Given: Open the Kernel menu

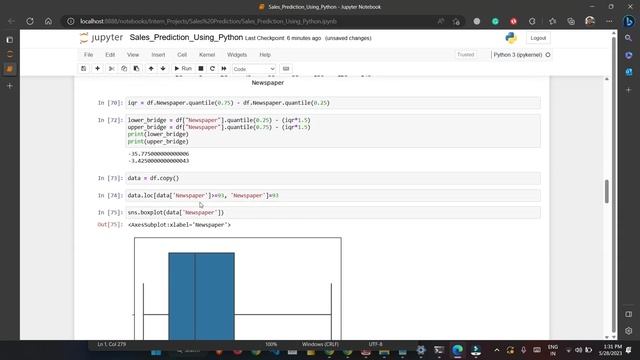Looking at the screenshot, I should pyautogui.click(x=207, y=55).
